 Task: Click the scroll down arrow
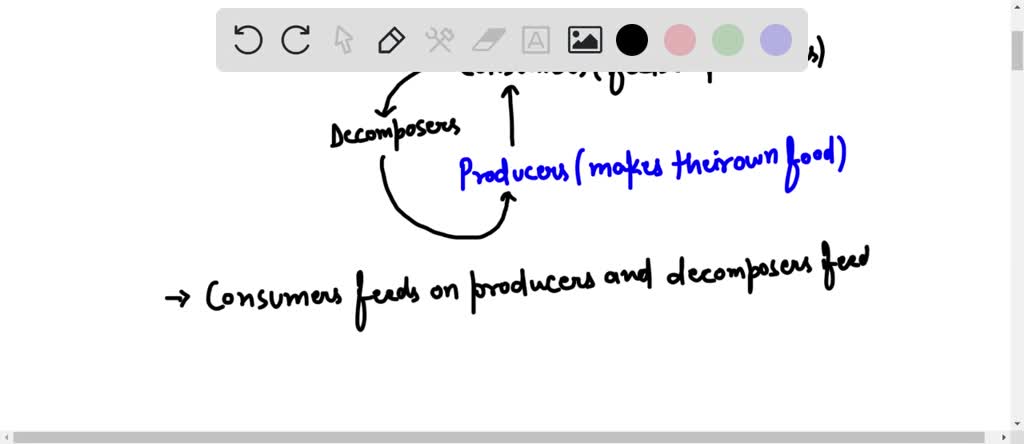point(1017,424)
